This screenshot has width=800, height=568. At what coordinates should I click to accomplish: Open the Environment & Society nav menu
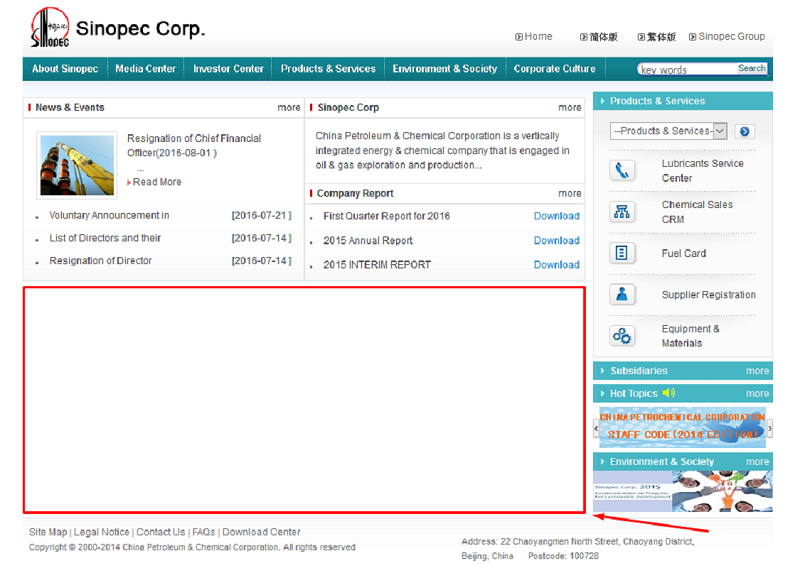444,69
